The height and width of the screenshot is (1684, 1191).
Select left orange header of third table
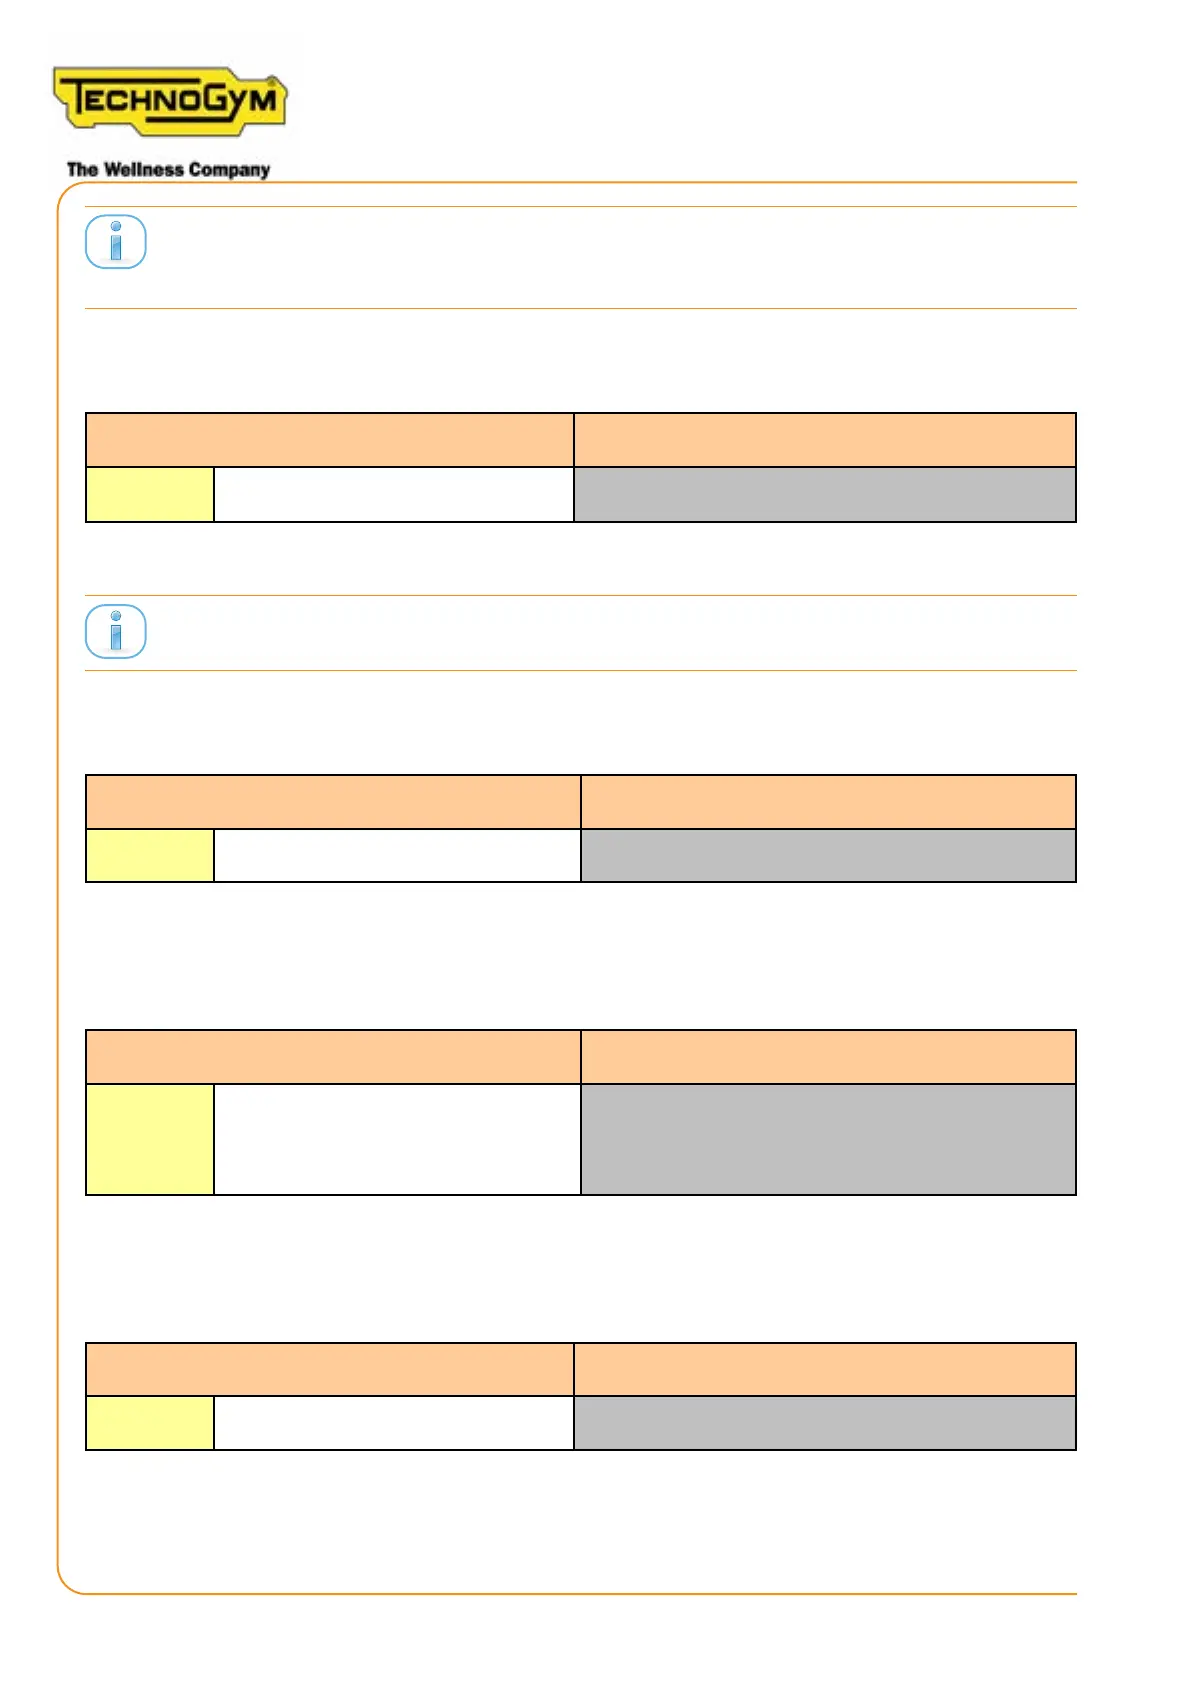click(x=333, y=1057)
